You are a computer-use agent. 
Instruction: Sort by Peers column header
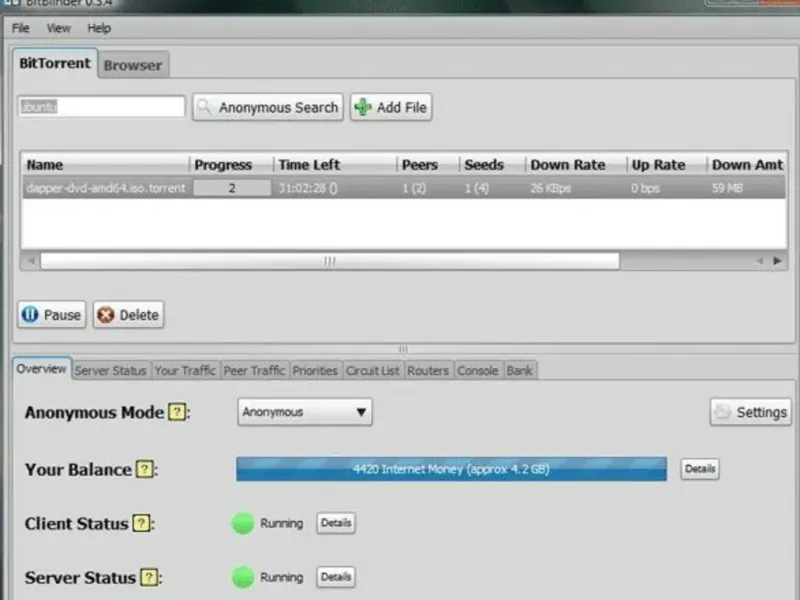(428, 165)
